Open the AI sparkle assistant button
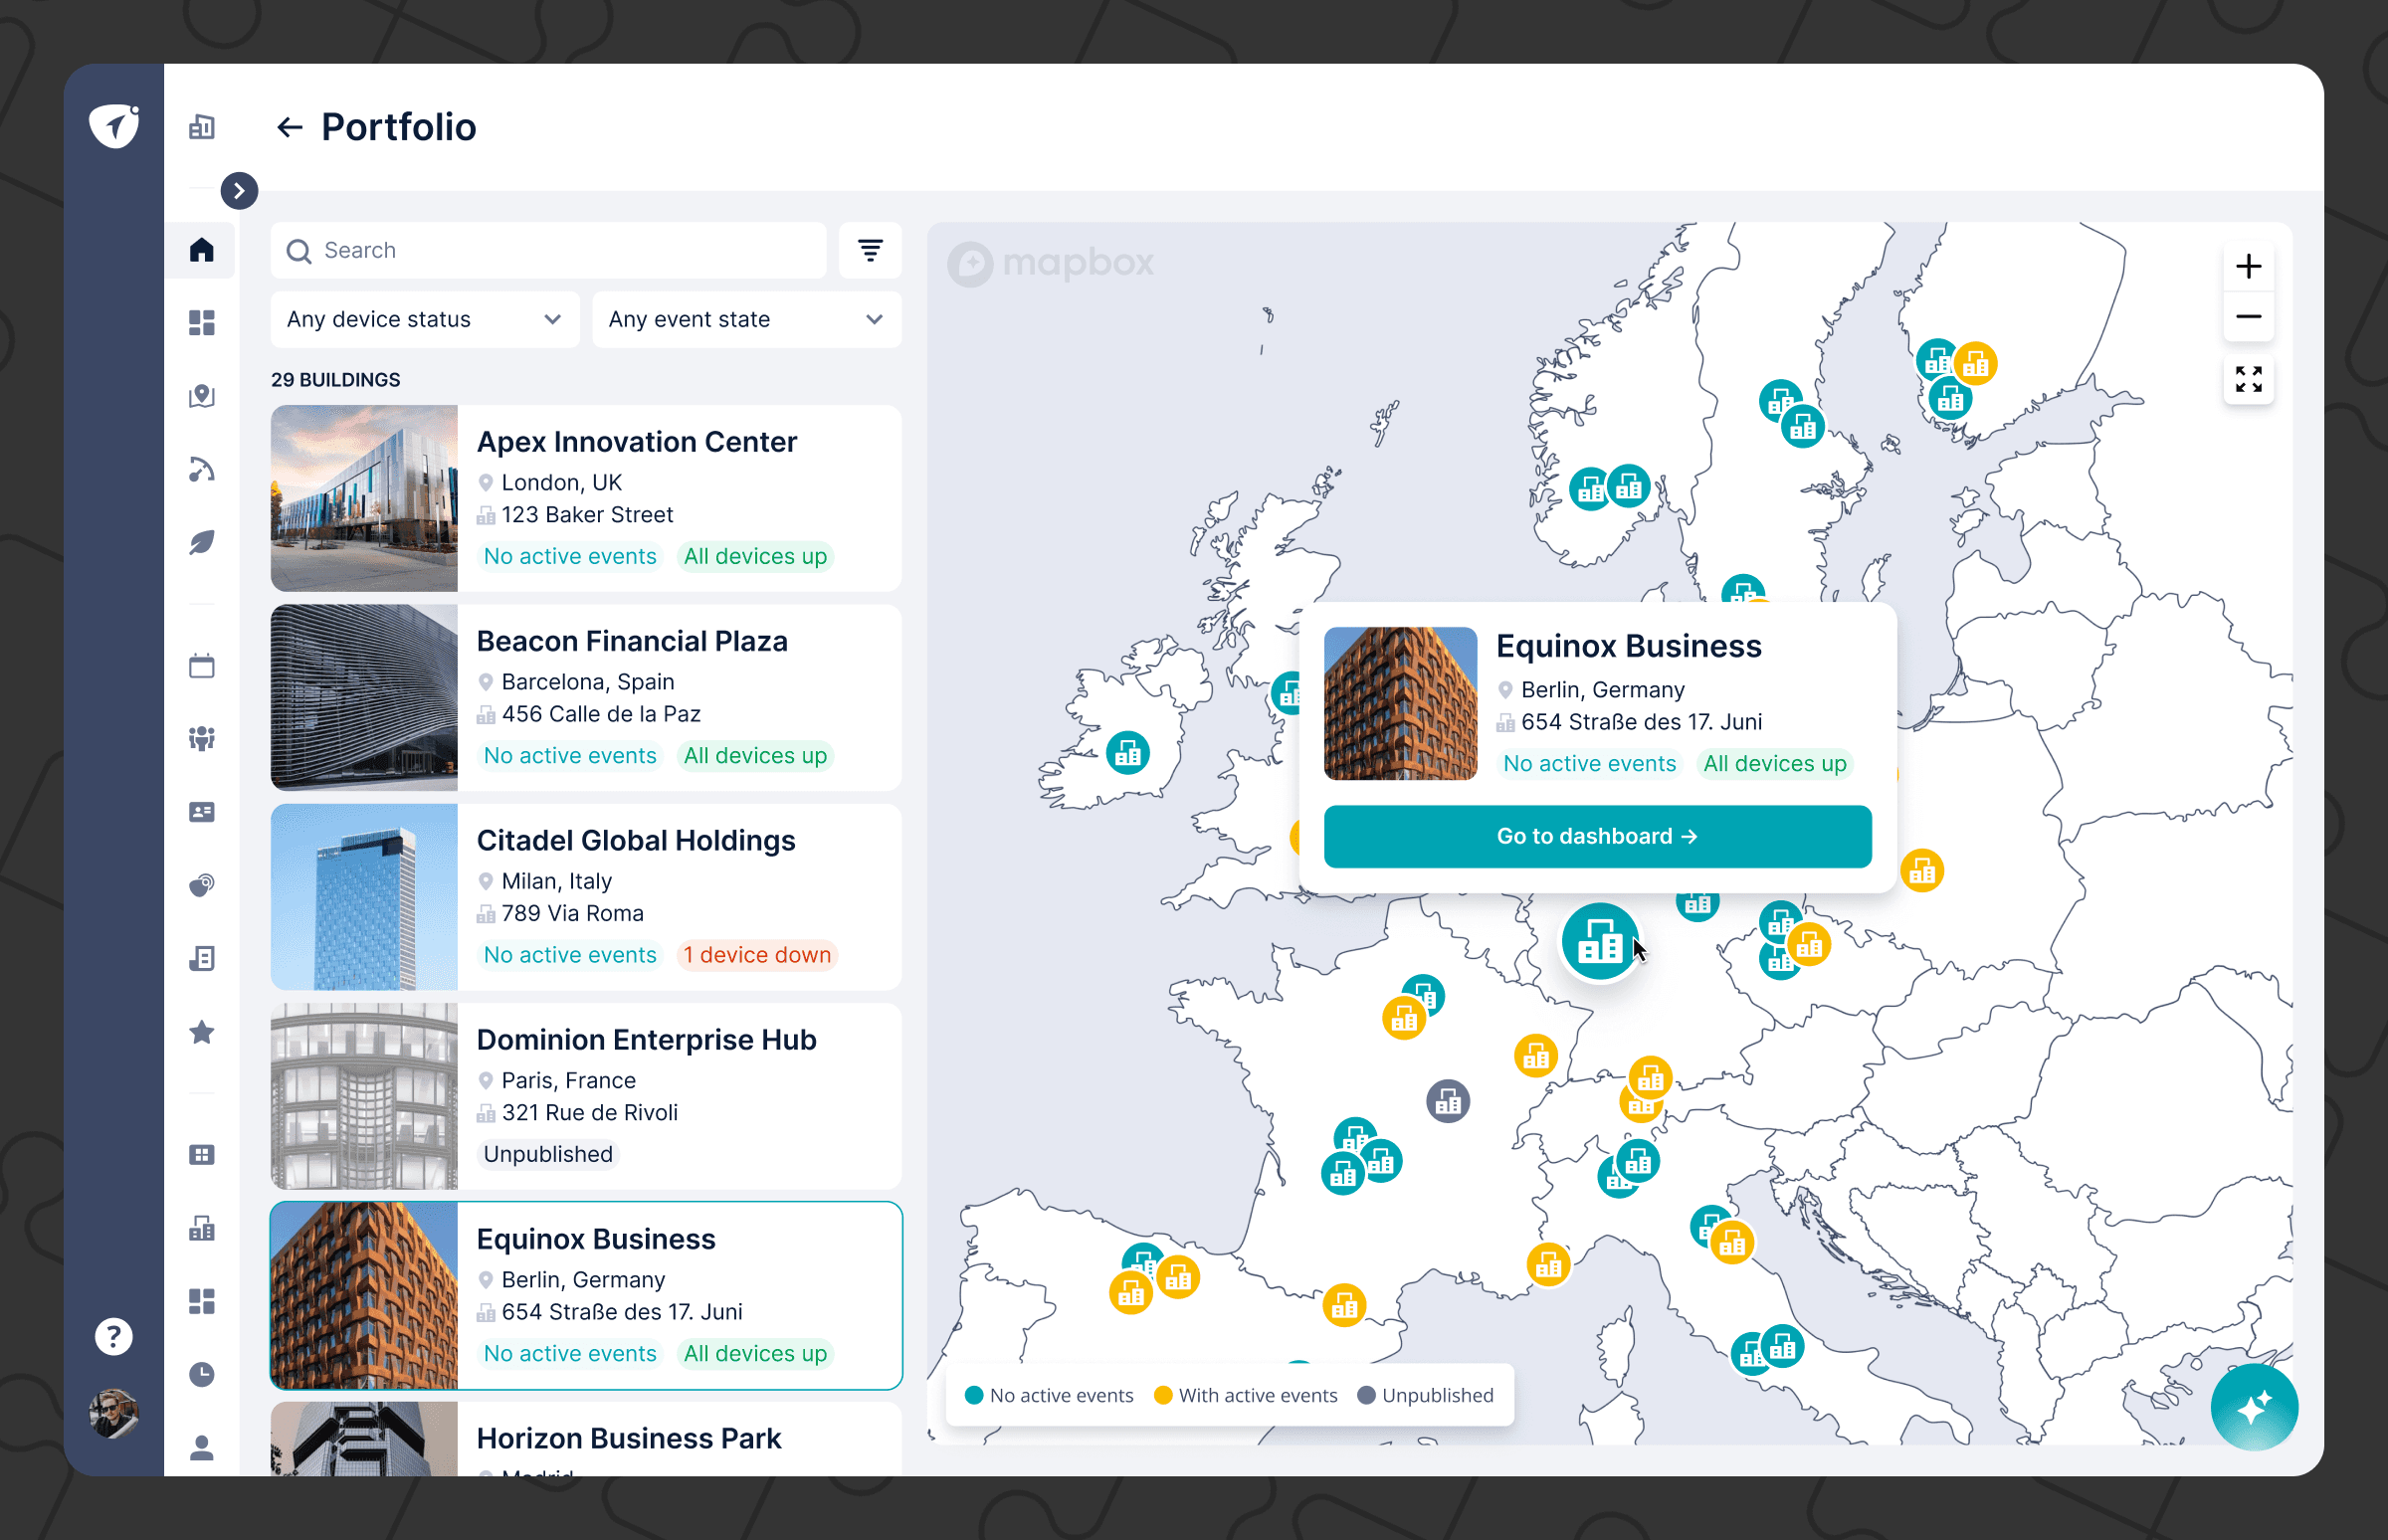Viewport: 2388px width, 1540px height. coord(2253,1407)
